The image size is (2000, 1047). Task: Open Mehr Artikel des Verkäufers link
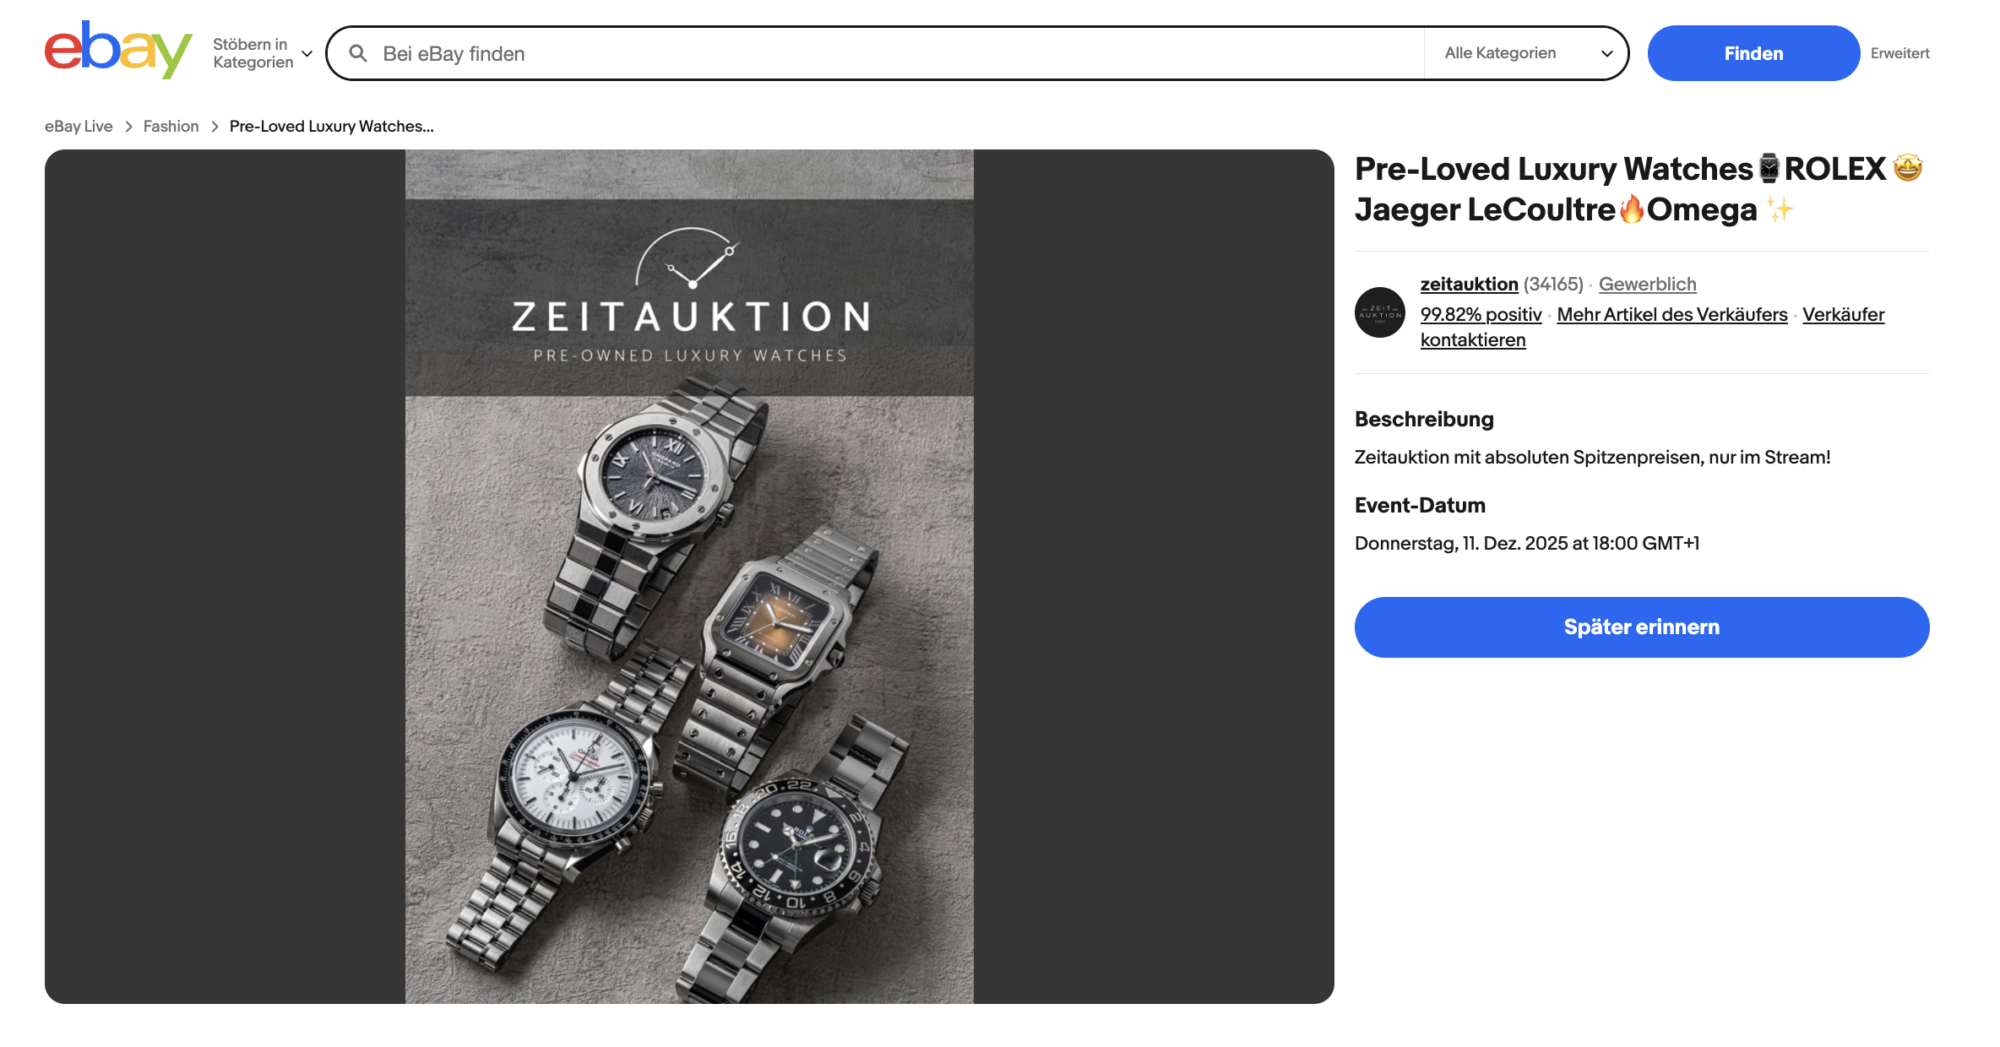pos(1672,314)
